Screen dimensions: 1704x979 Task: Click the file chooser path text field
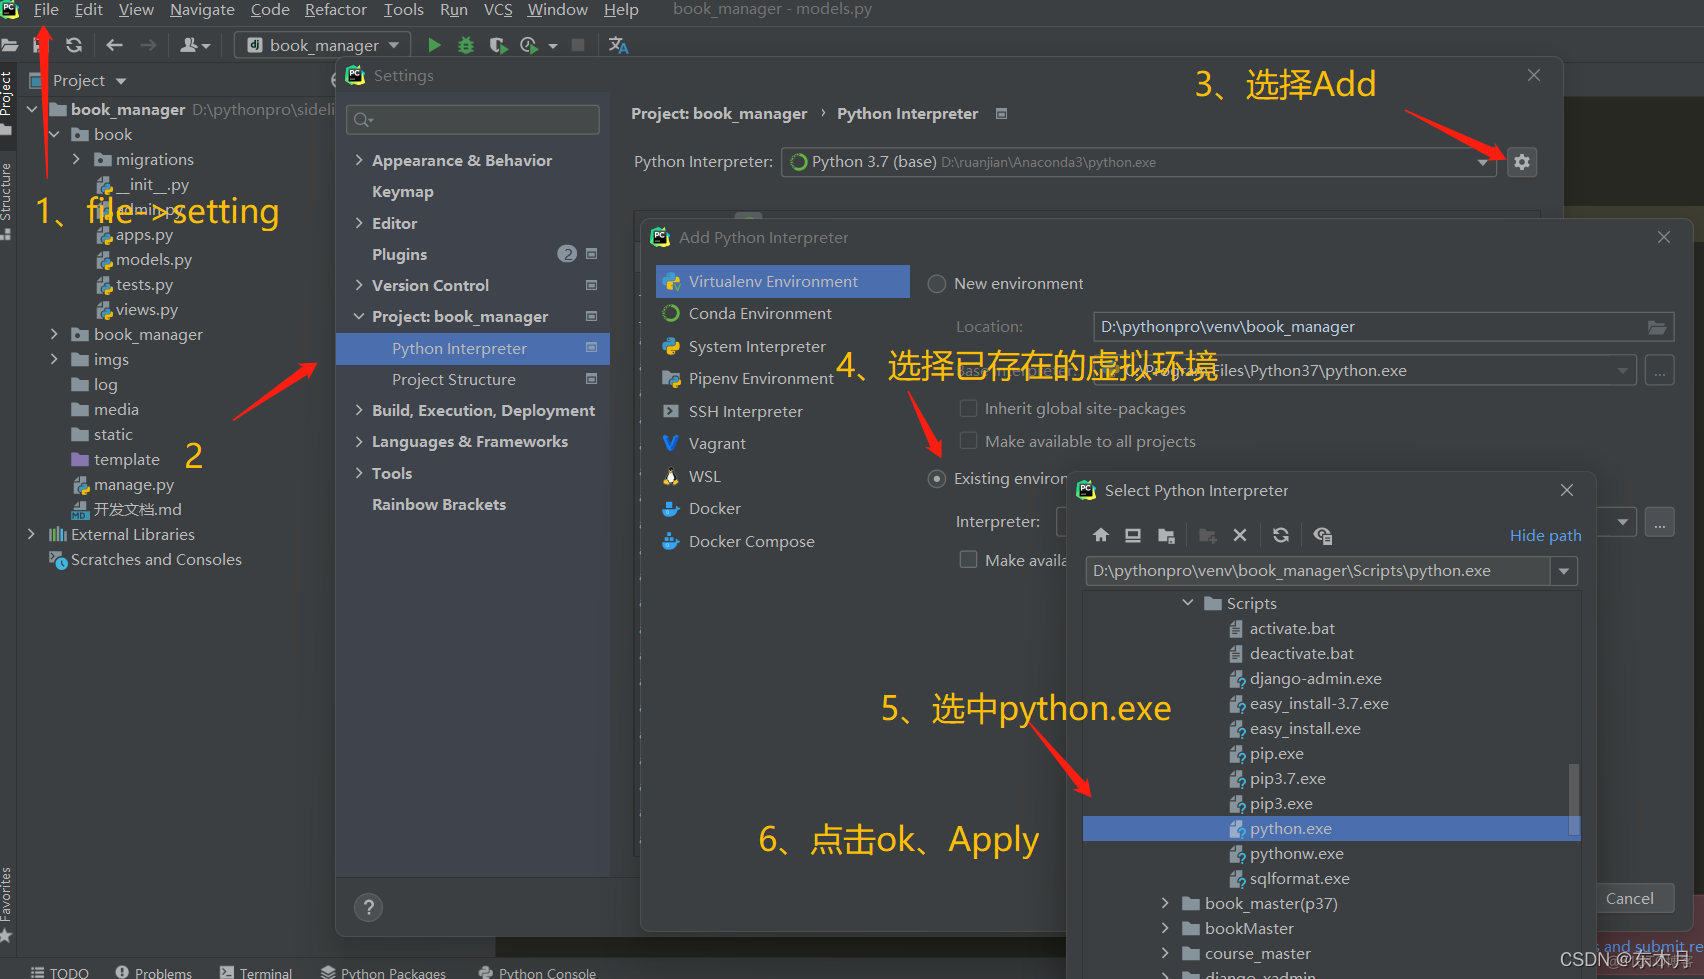tap(1318, 571)
